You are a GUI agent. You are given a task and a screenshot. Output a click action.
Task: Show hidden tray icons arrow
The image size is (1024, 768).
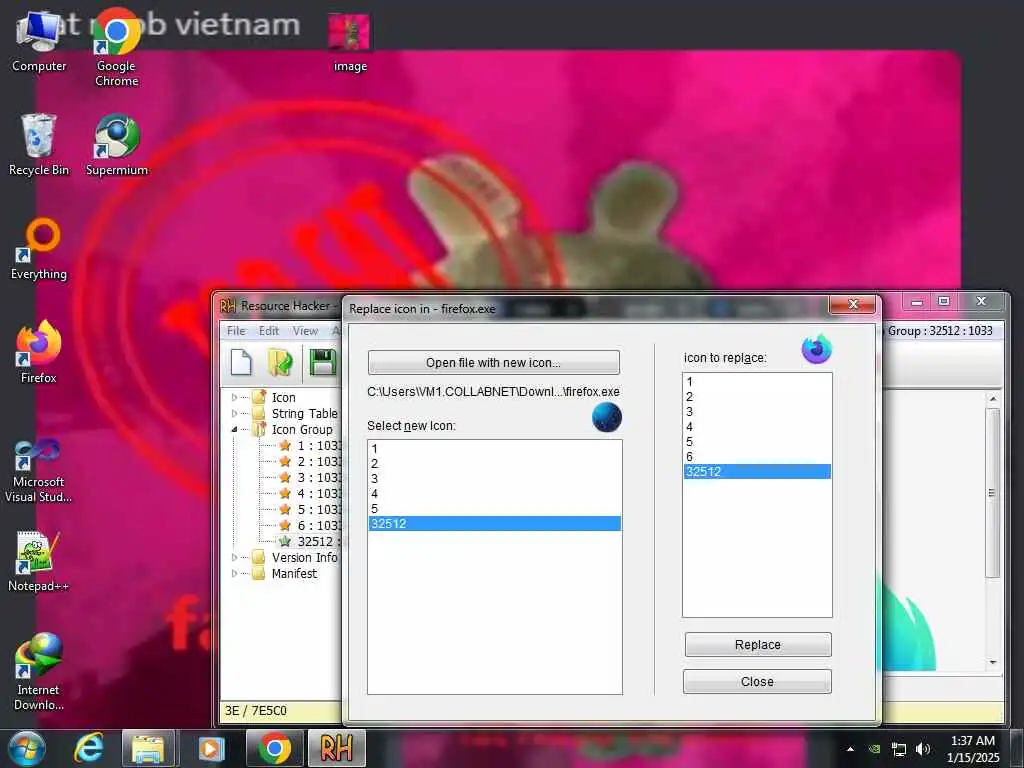tap(850, 749)
